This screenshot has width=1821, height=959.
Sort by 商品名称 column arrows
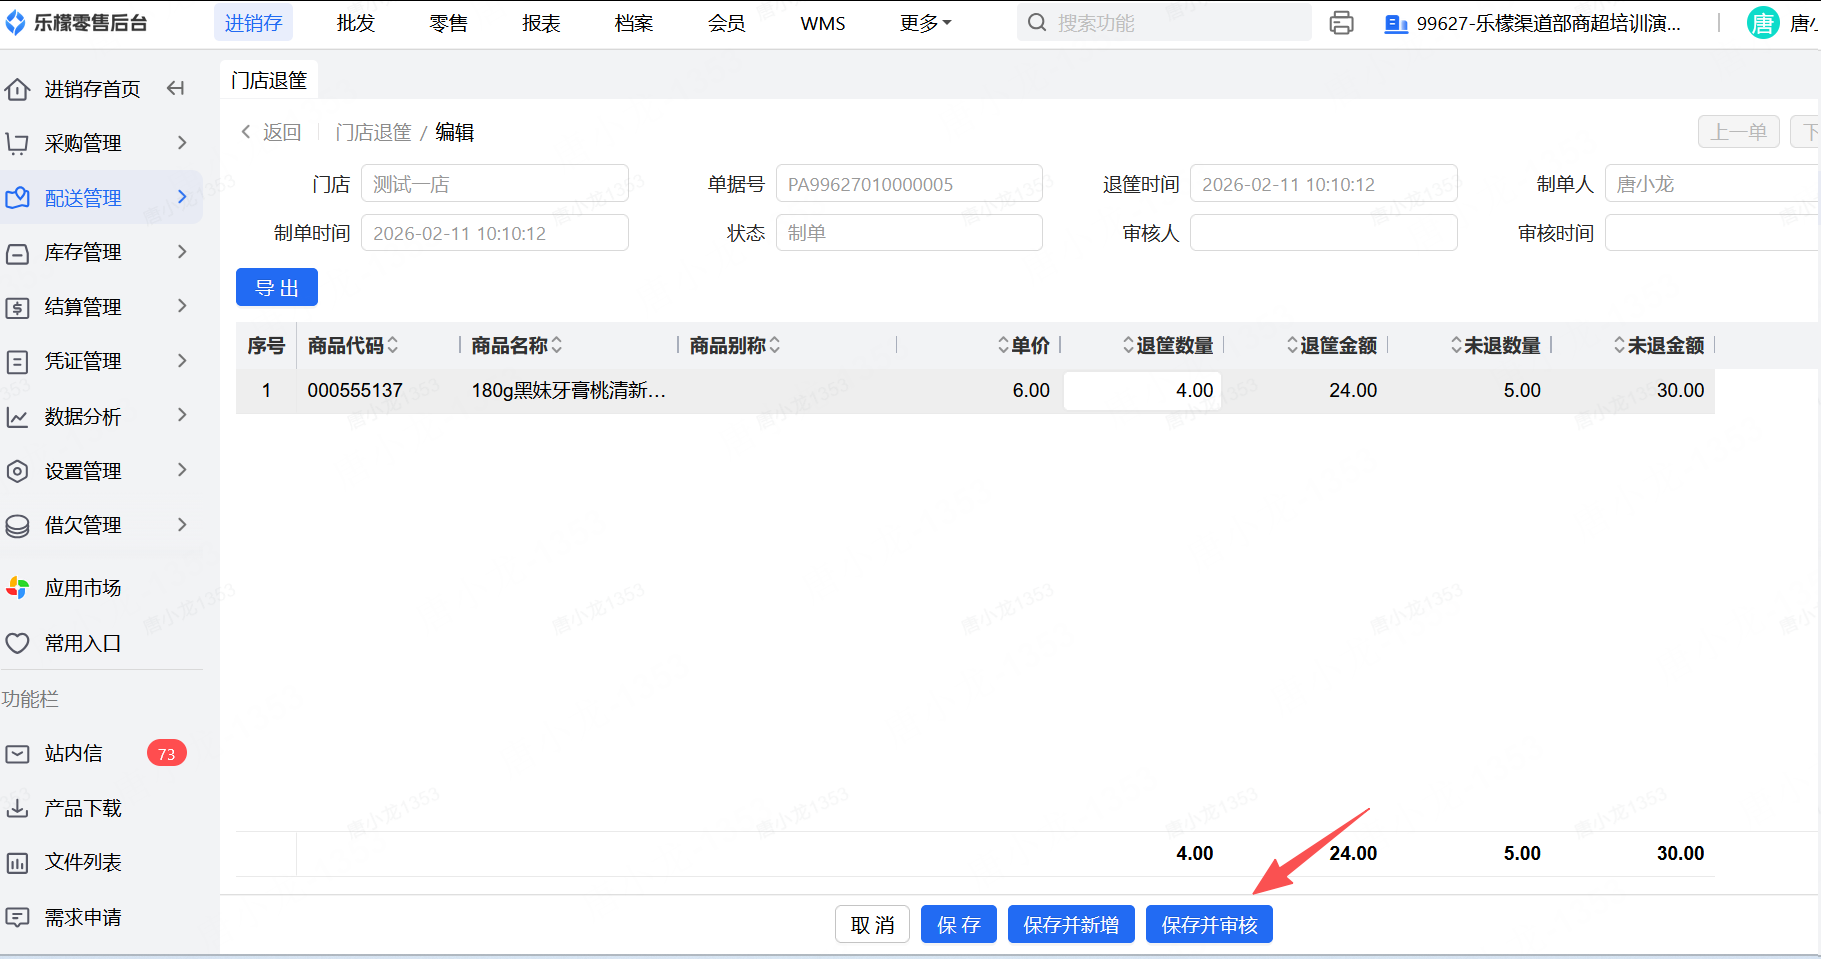pyautogui.click(x=557, y=345)
